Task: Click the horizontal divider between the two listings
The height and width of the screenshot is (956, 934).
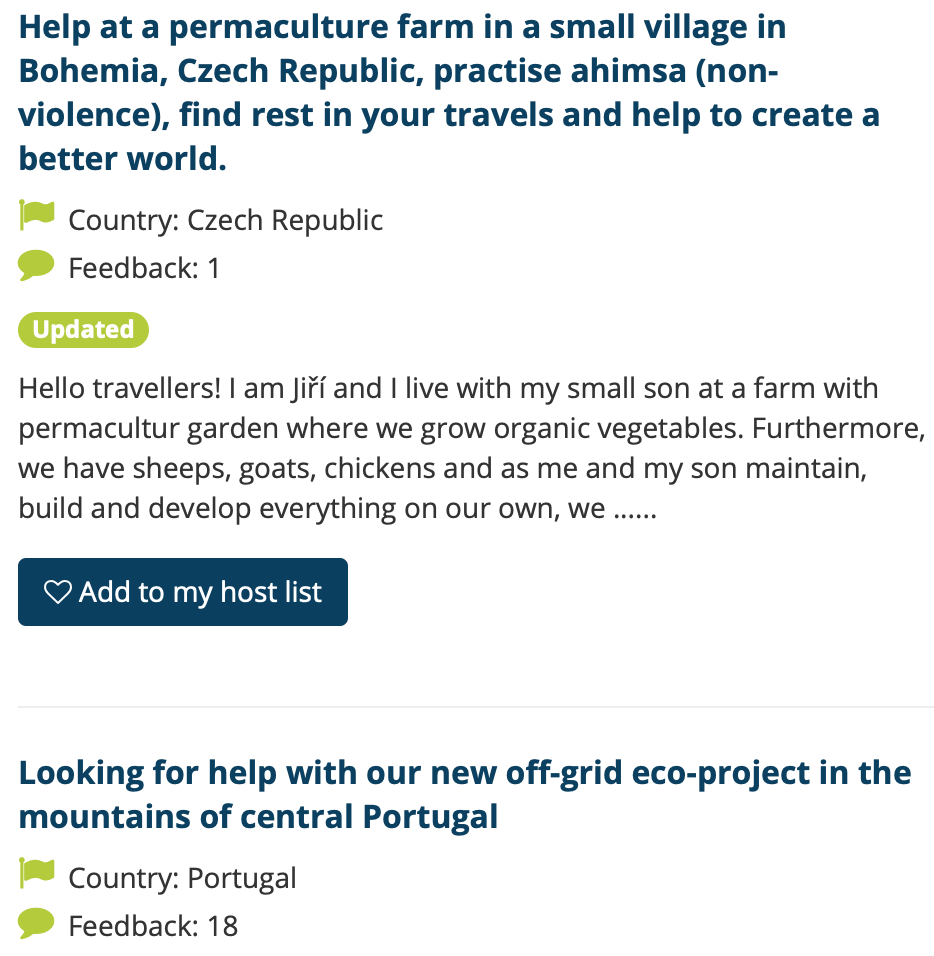Action: [x=476, y=707]
